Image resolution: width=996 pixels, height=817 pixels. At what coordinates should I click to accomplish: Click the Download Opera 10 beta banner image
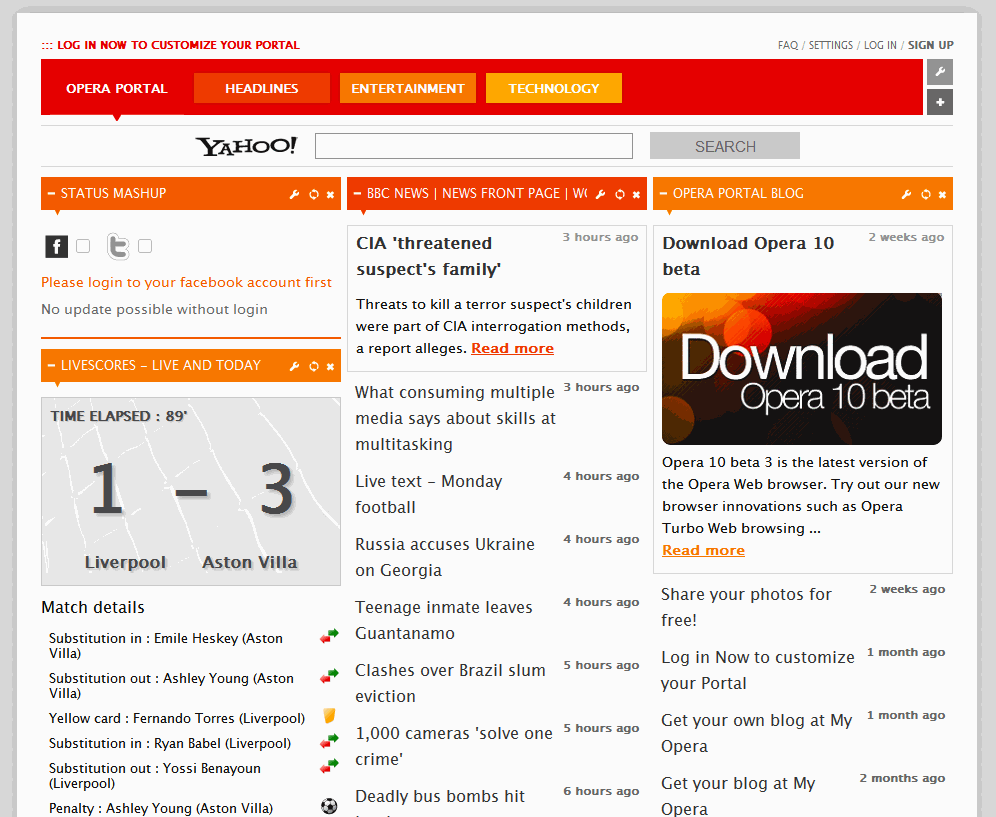(801, 368)
